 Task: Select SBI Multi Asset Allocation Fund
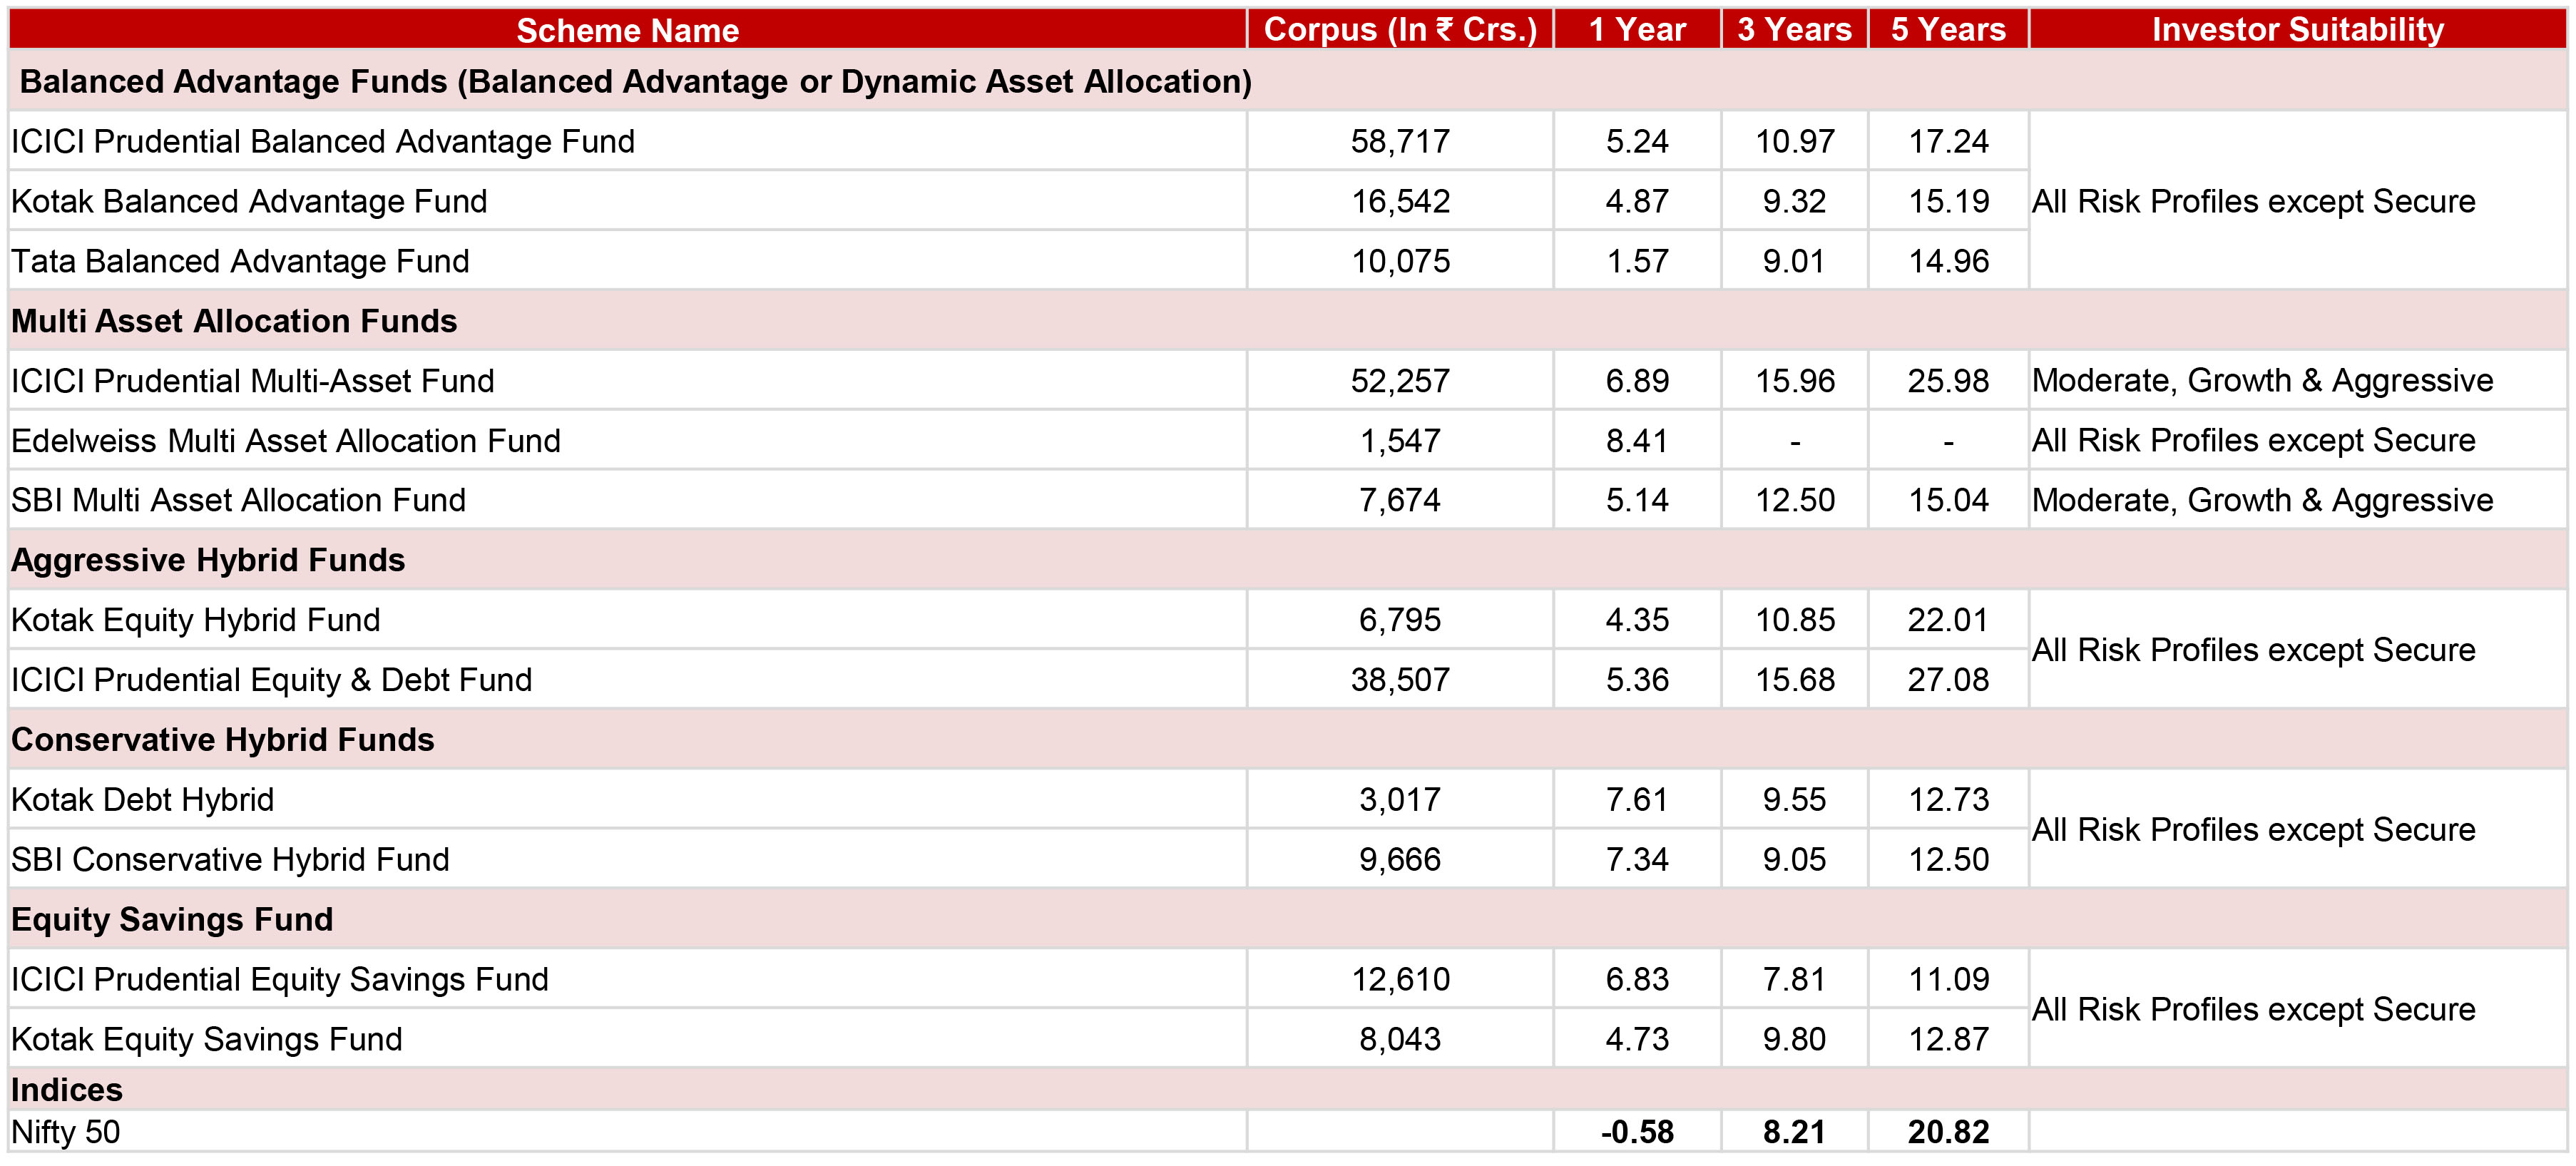238,500
